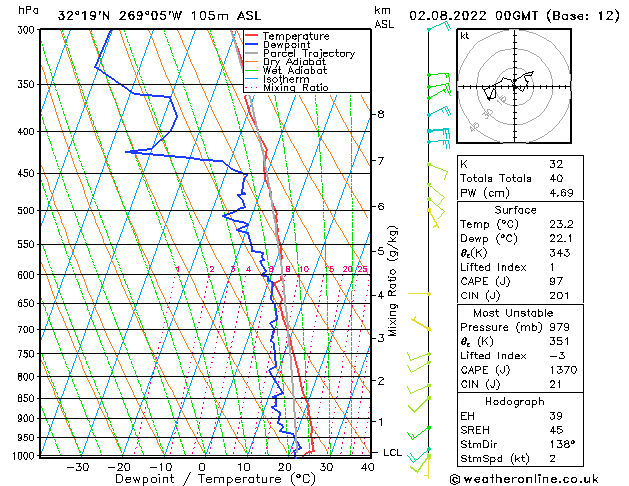Click the surface theta-e value 343
This screenshot has height=486, width=629.
click(x=560, y=253)
